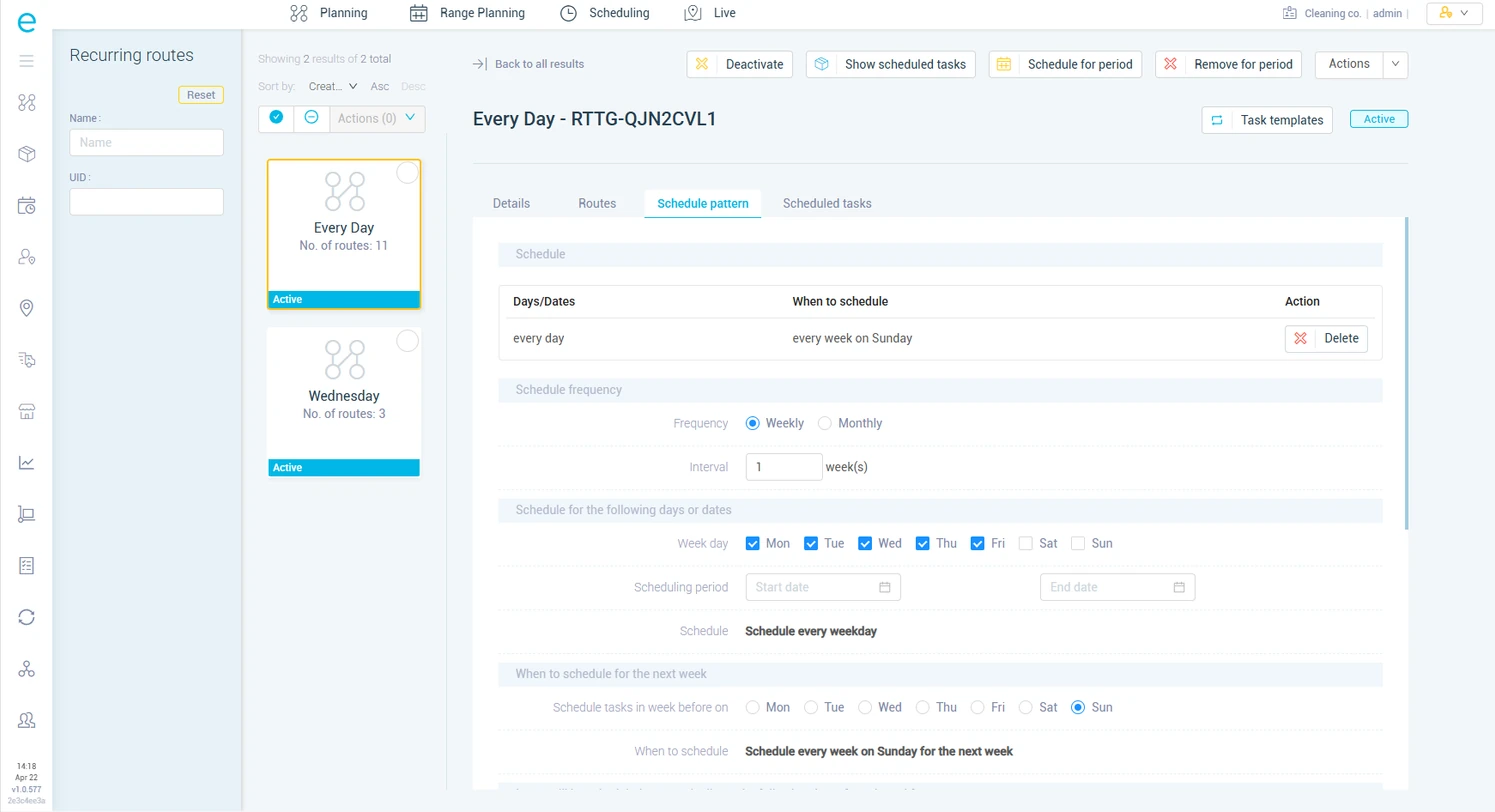Click the Interval weeks input field
The image size is (1495, 812).
tap(784, 467)
